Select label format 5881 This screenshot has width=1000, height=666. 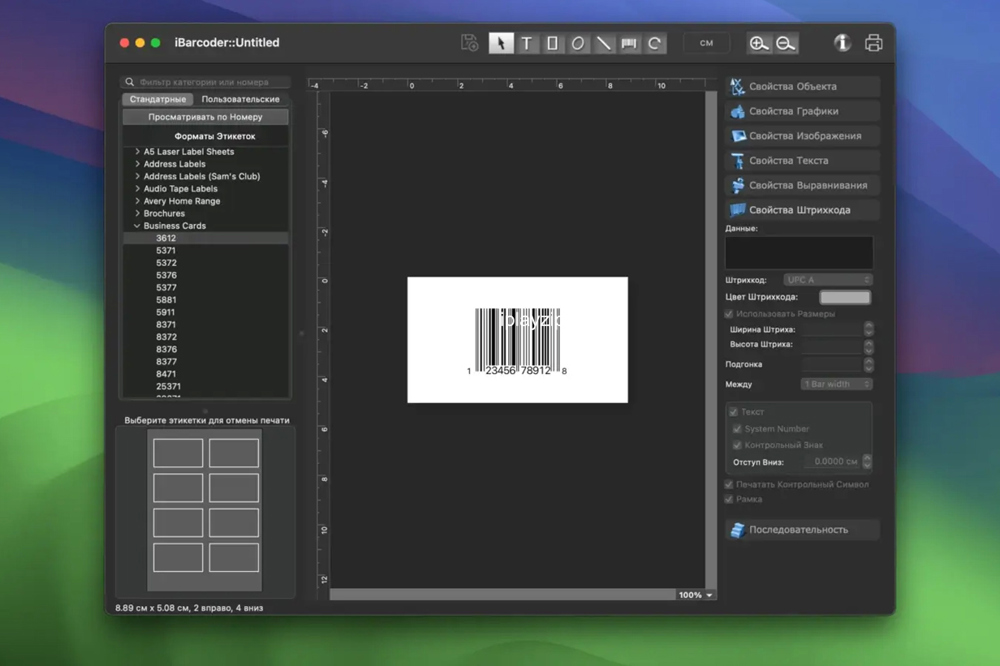coord(205,300)
